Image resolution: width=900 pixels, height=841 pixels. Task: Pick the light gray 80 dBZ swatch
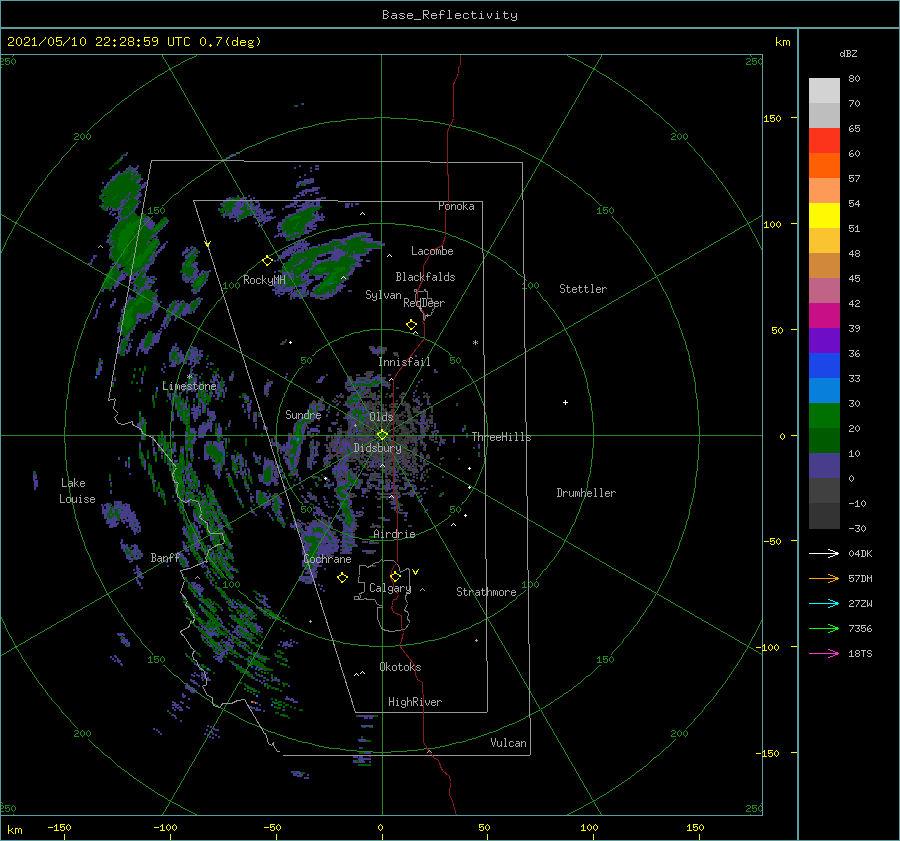(x=824, y=91)
